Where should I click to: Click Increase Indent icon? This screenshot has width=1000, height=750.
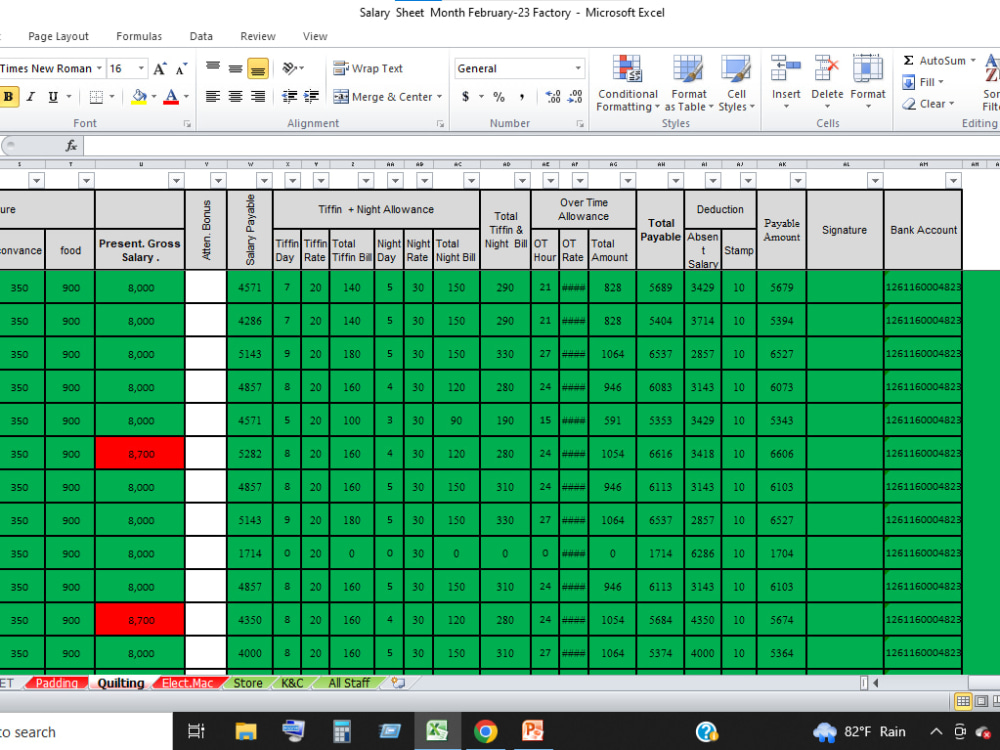311,97
